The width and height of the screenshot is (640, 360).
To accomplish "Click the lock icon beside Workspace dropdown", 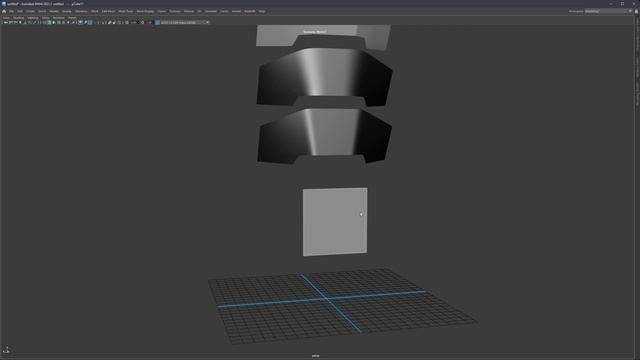I will tap(636, 11).
